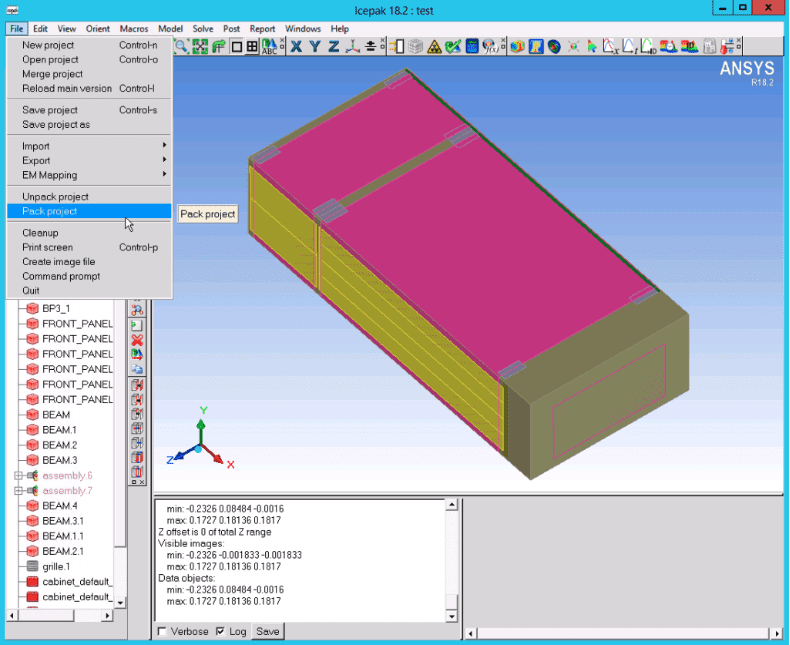Select BP3_1 in the model tree
The height and width of the screenshot is (645, 790).
point(56,308)
